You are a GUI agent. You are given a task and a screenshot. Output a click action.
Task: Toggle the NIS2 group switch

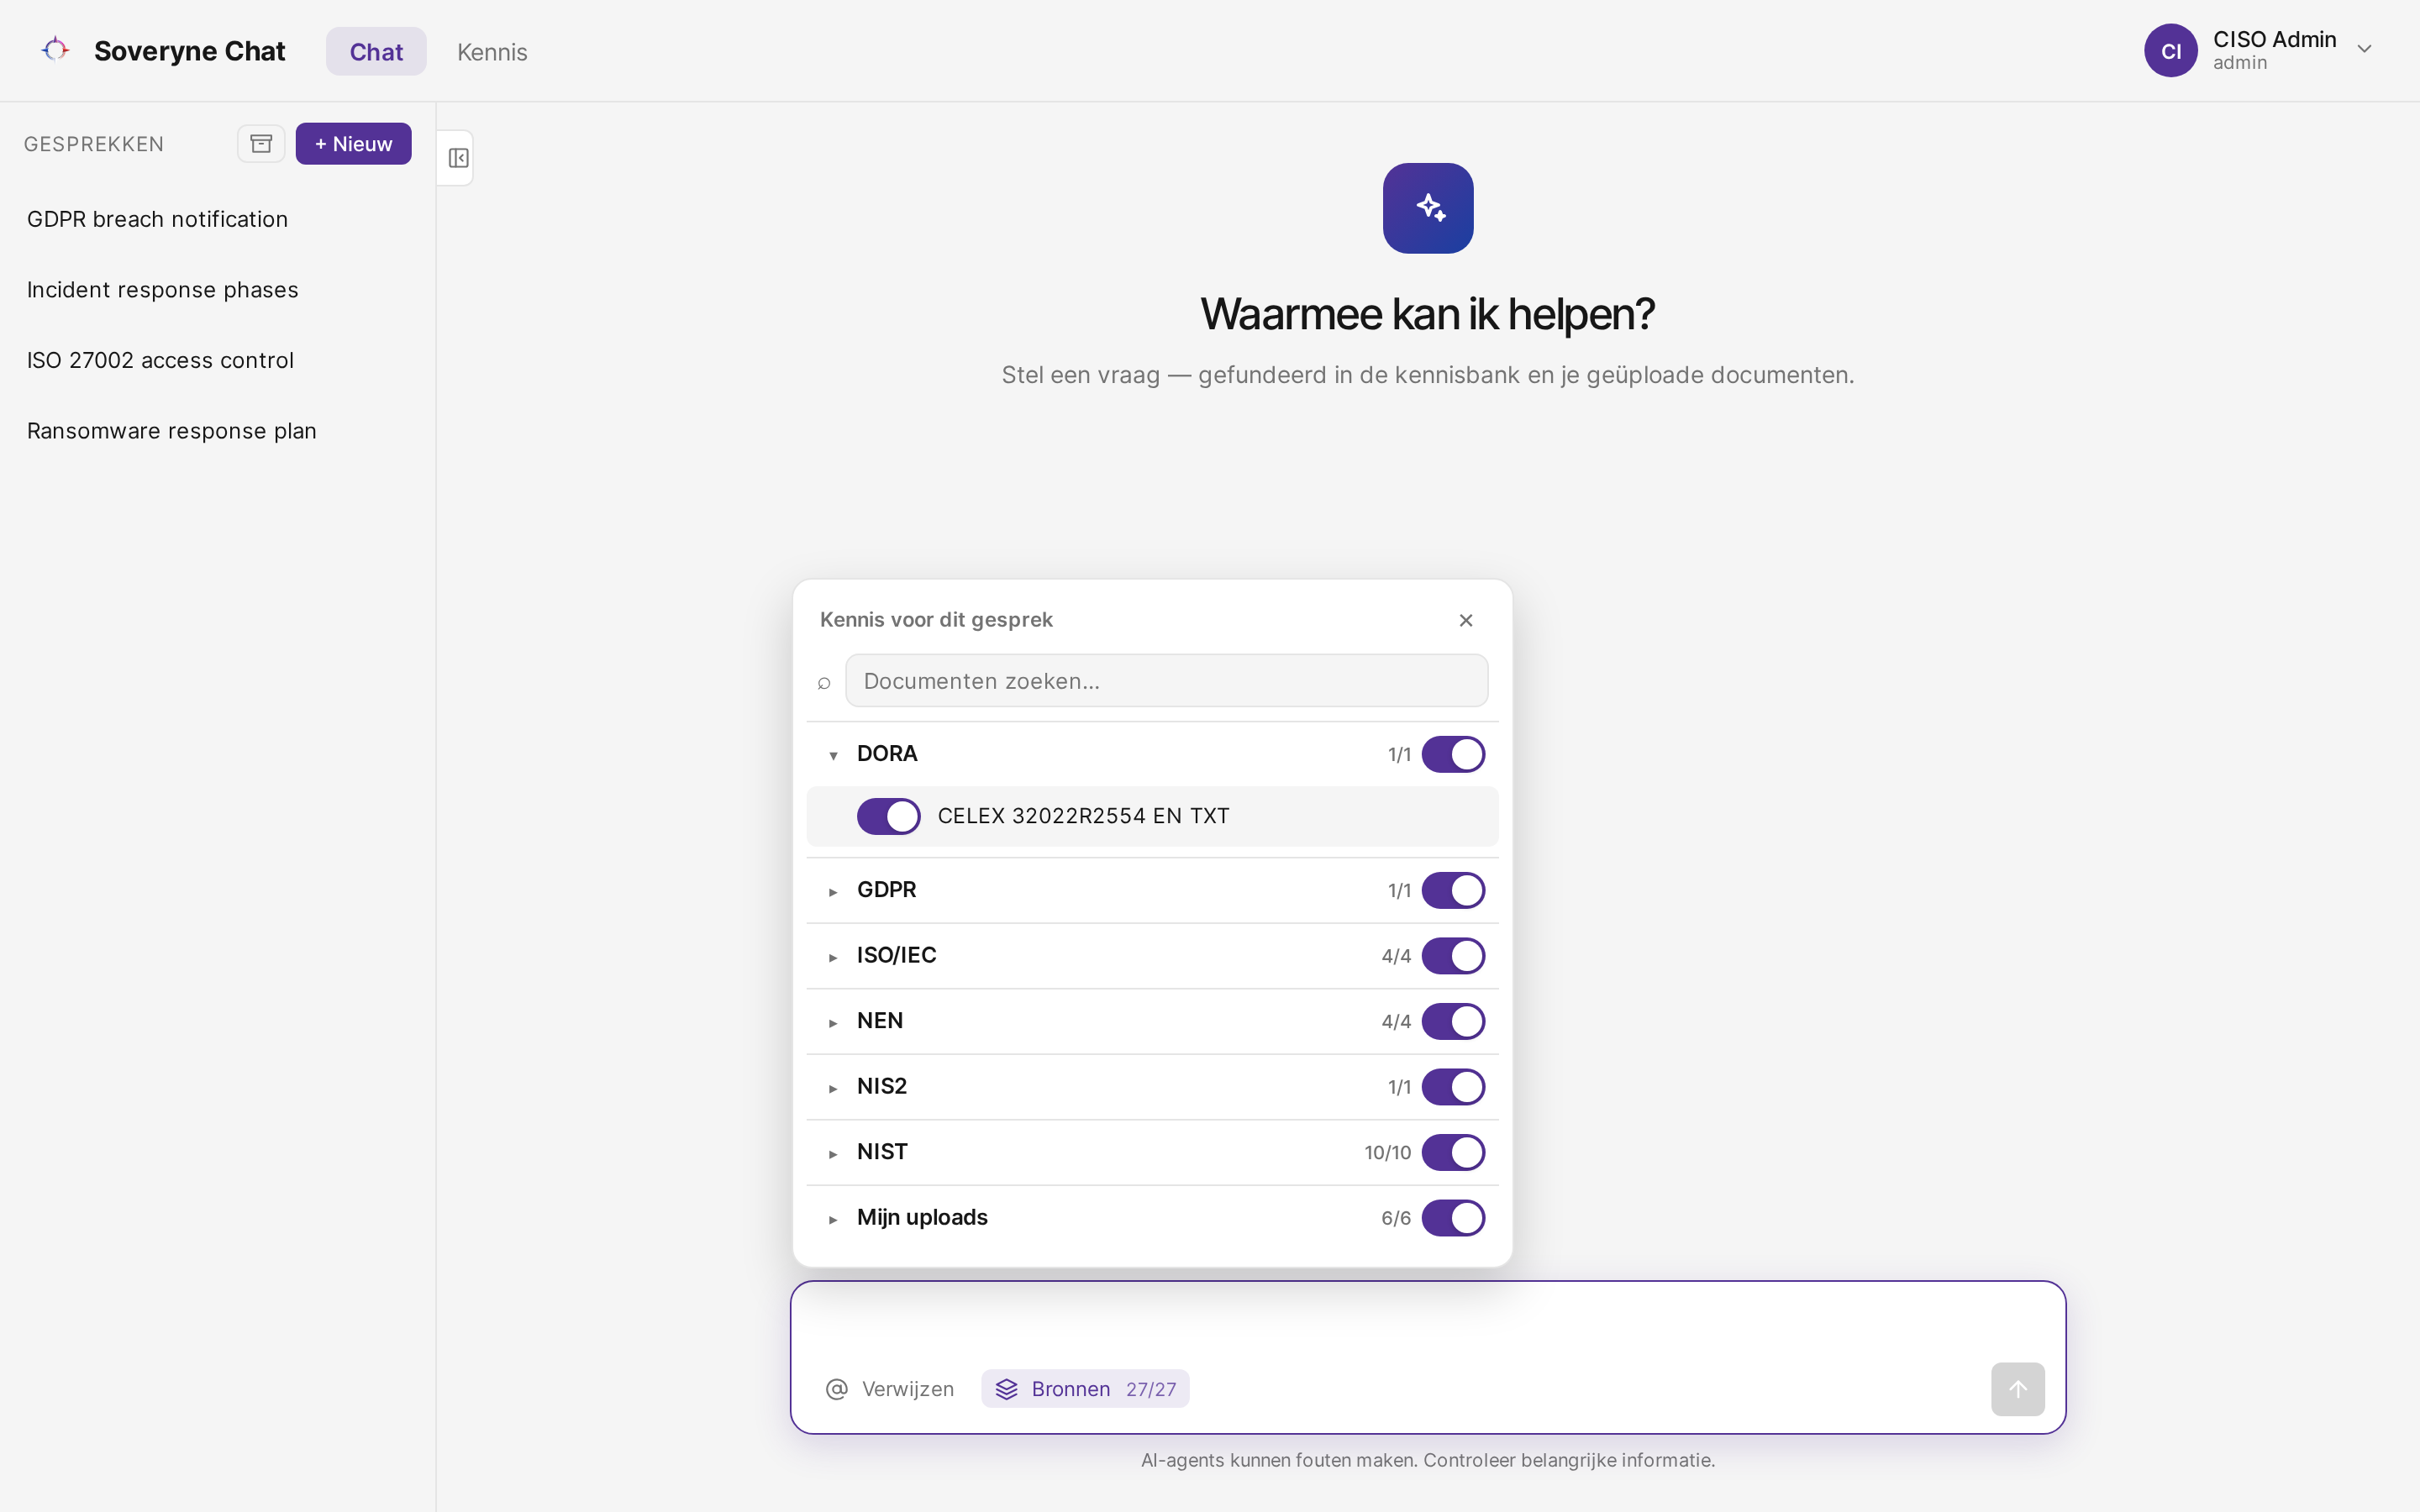coord(1453,1087)
